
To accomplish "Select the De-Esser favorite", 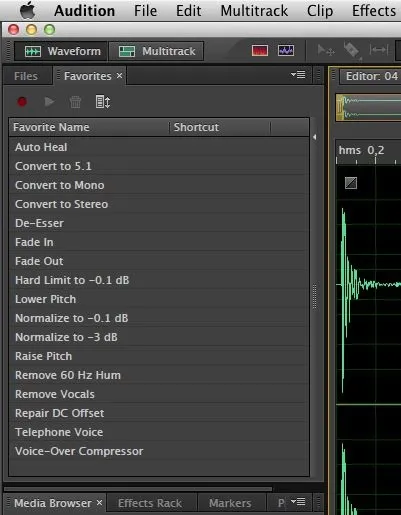I will pos(159,223).
